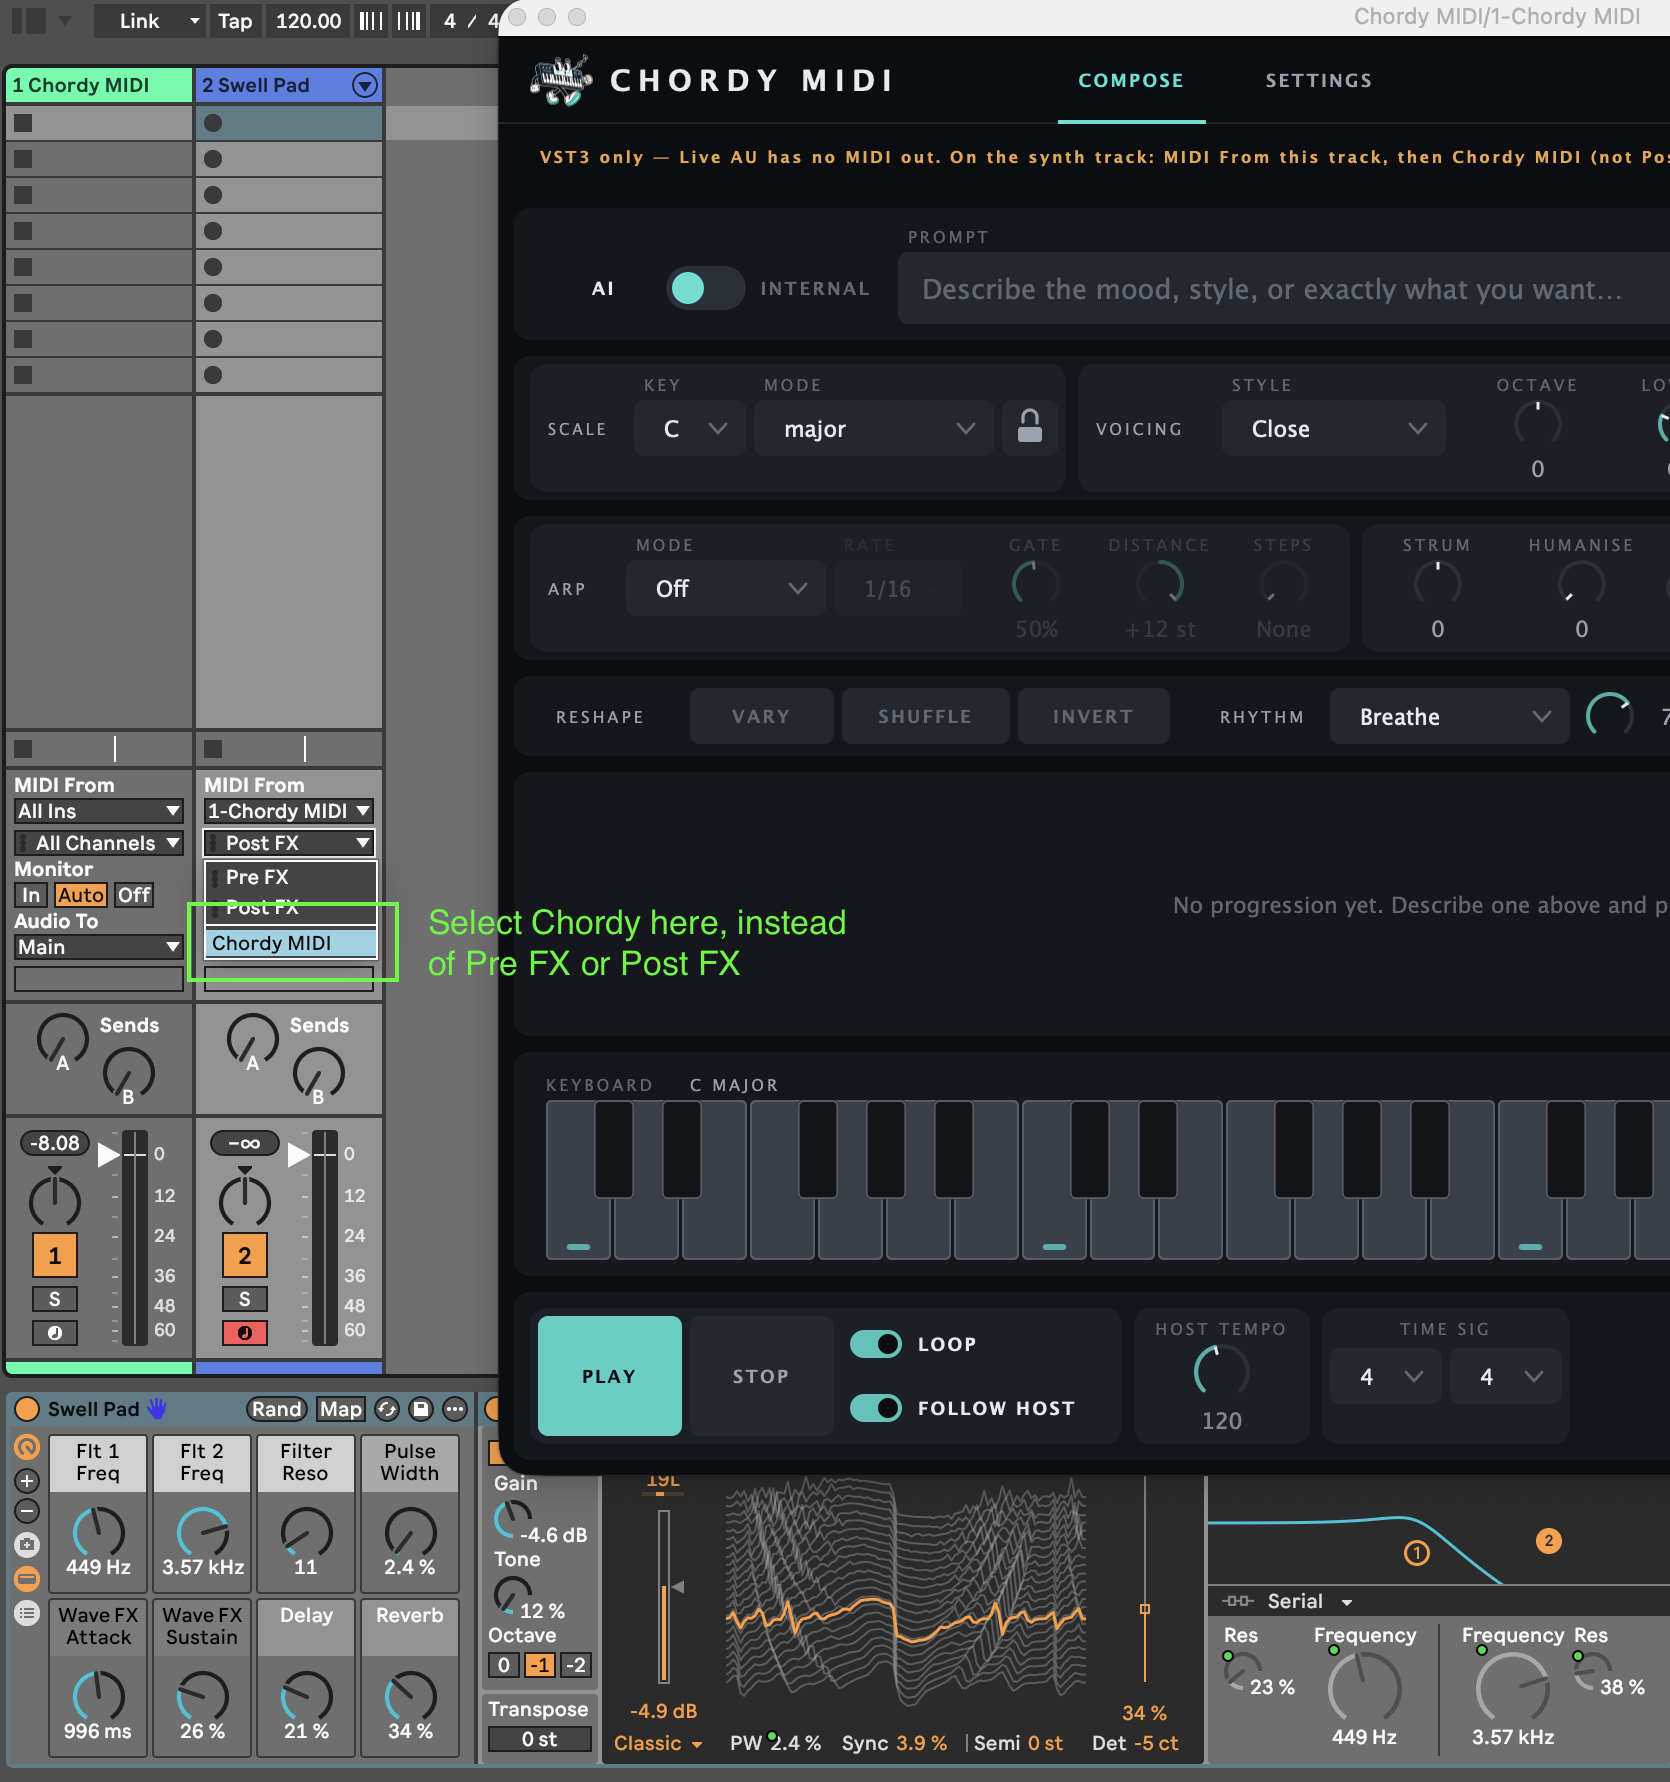Click the first clip slot stop button of Chordy MIDI track
Viewport: 1670px width, 1782px height.
[x=23, y=123]
